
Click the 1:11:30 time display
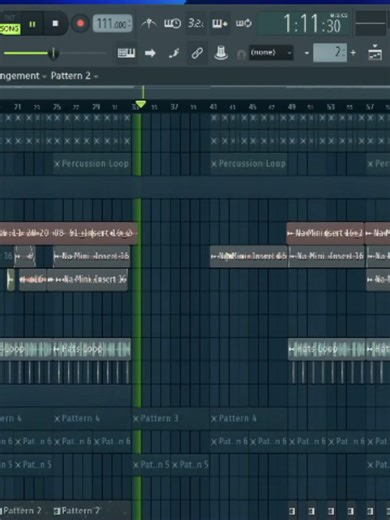click(304, 23)
